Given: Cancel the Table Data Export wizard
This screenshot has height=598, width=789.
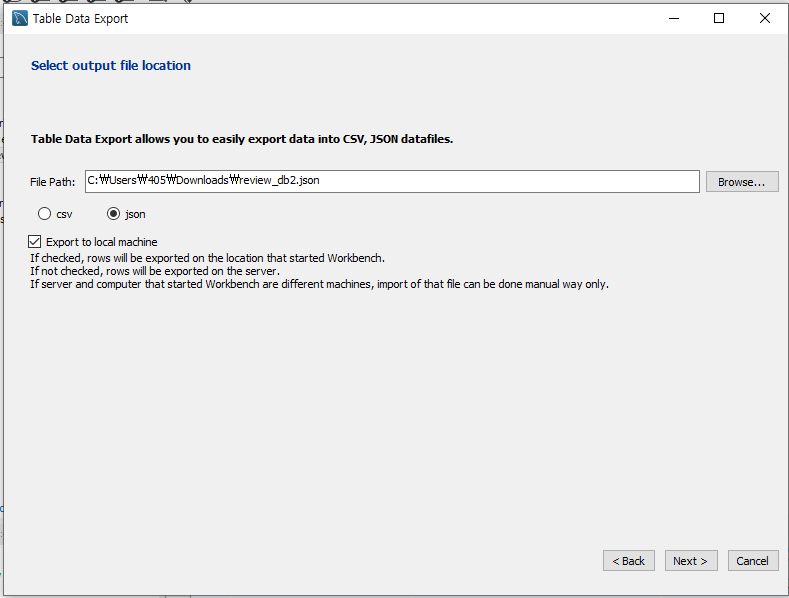Looking at the screenshot, I should 753,561.
